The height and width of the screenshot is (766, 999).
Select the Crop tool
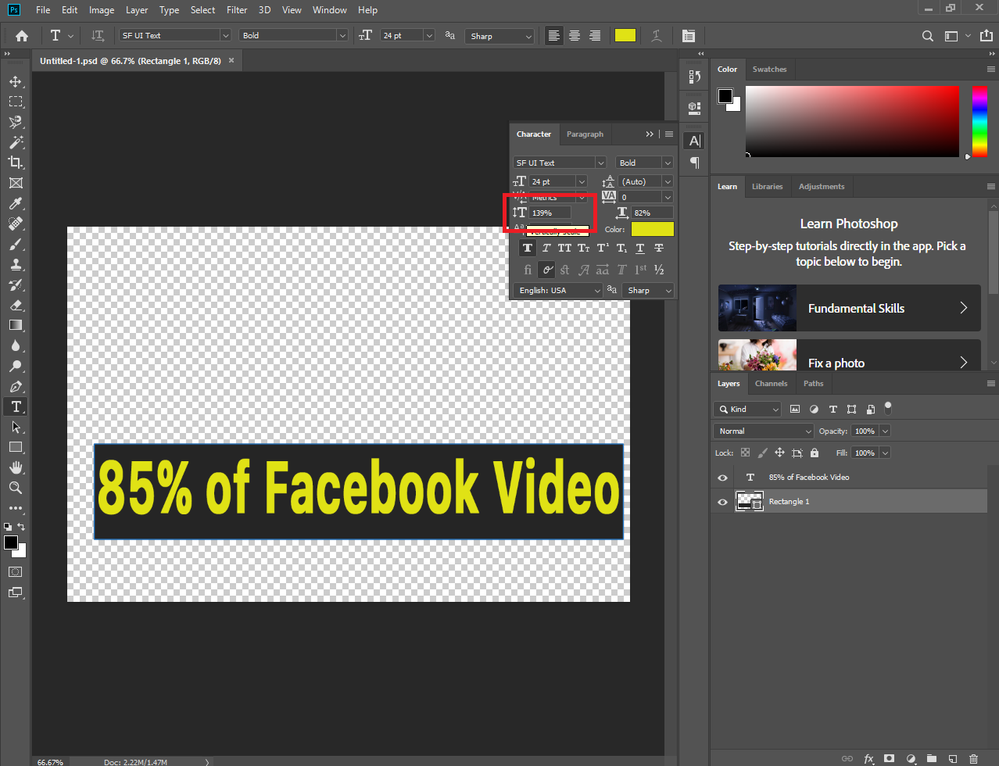click(x=15, y=163)
